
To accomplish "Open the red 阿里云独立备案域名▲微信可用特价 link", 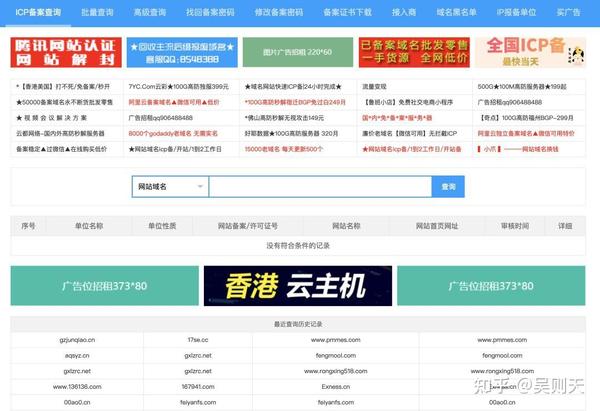I will (x=526, y=134).
